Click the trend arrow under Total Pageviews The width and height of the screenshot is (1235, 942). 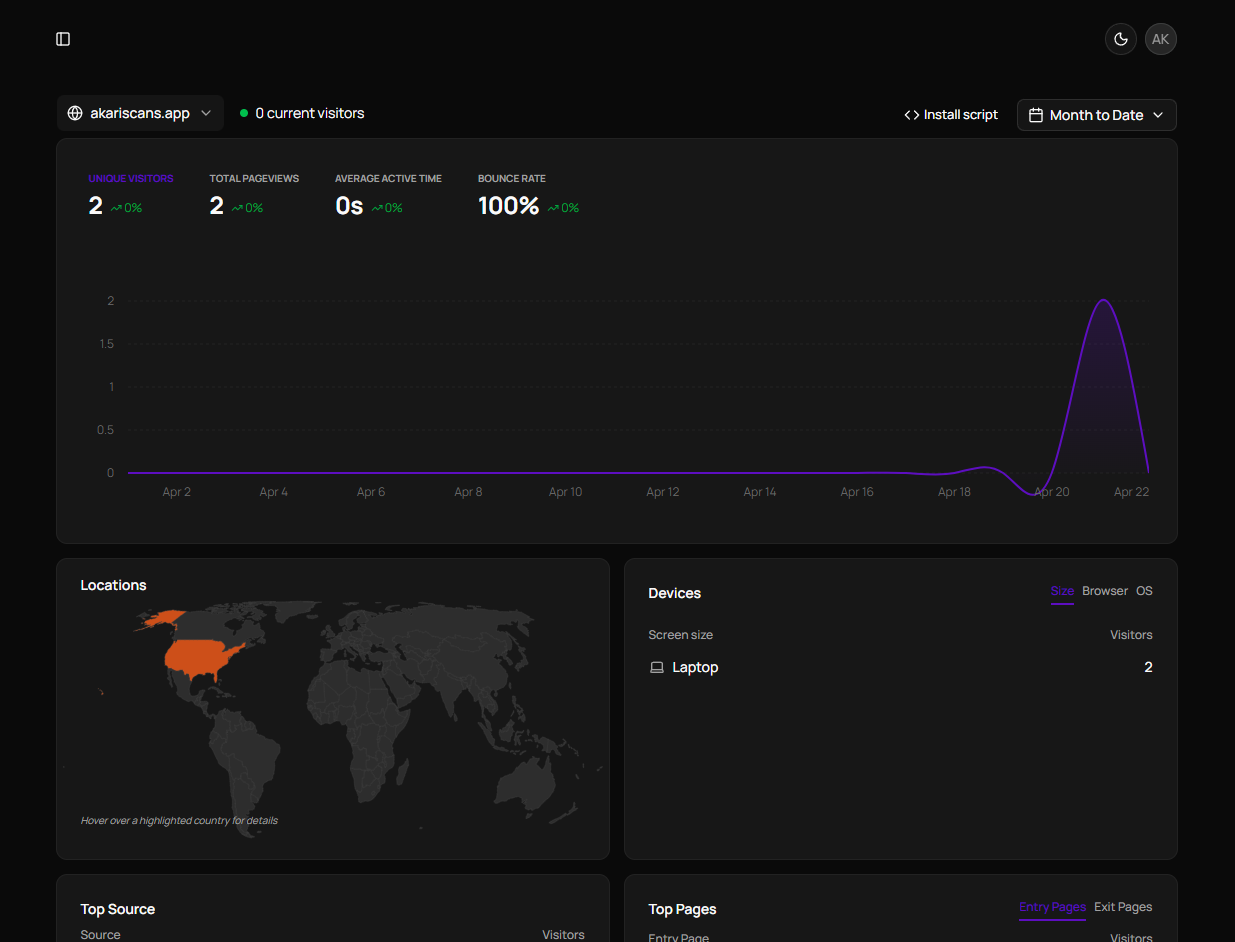[237, 208]
